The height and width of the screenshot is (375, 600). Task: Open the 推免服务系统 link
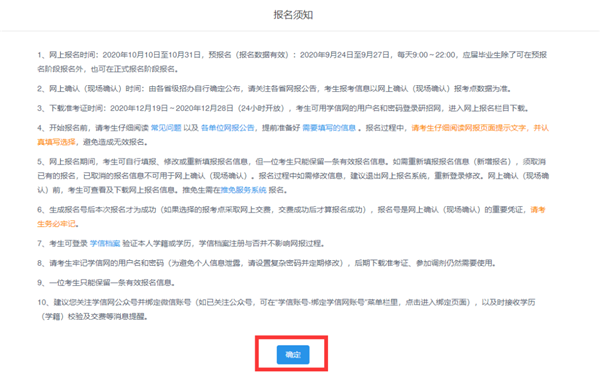(x=244, y=190)
